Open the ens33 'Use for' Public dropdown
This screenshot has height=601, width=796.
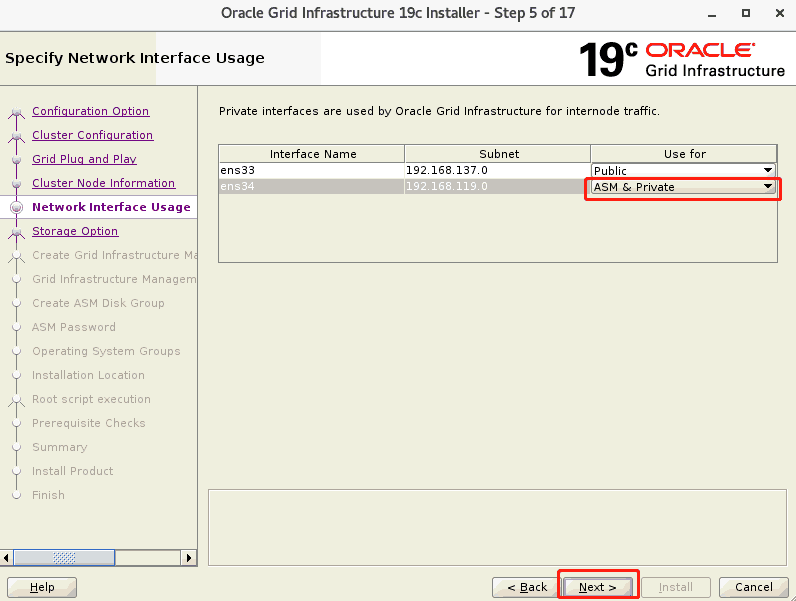pos(683,171)
